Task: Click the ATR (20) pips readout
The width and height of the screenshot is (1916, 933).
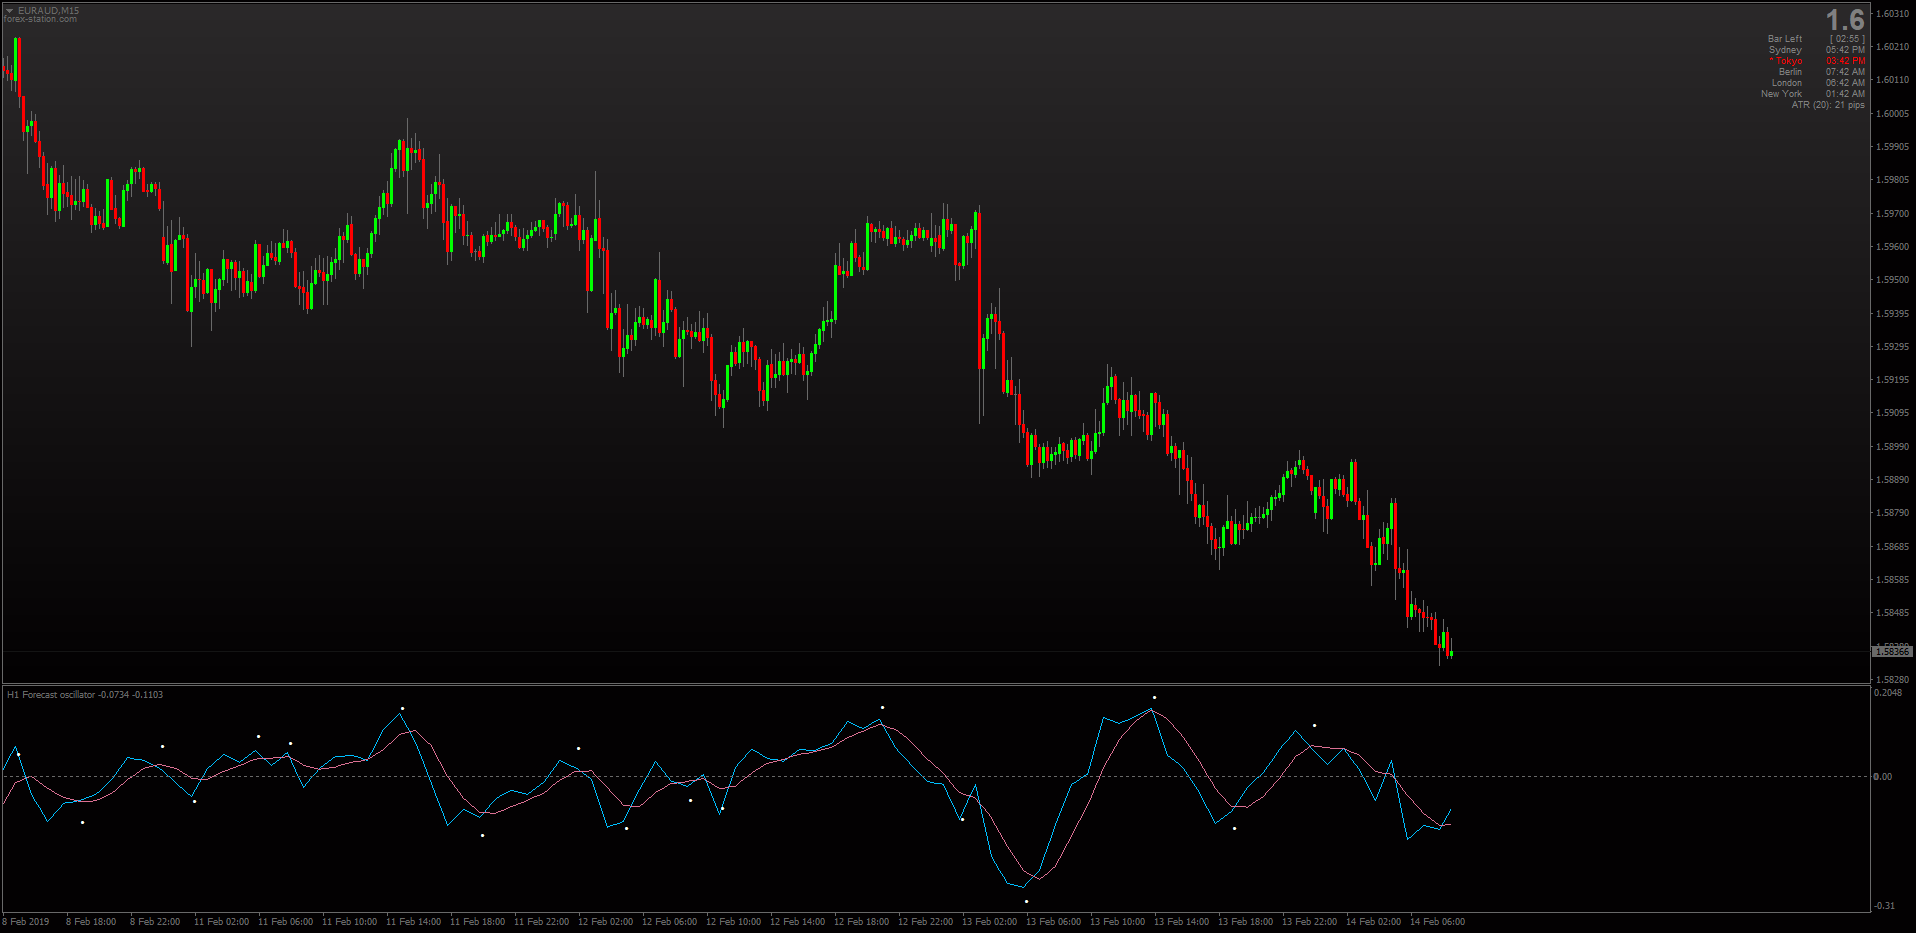Action: [x=1828, y=105]
